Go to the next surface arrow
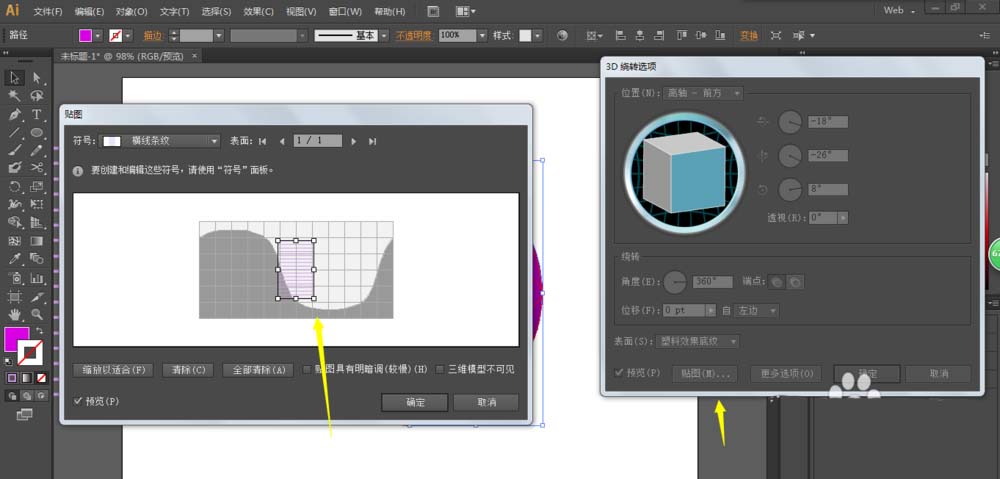This screenshot has height=479, width=1000. click(x=353, y=141)
